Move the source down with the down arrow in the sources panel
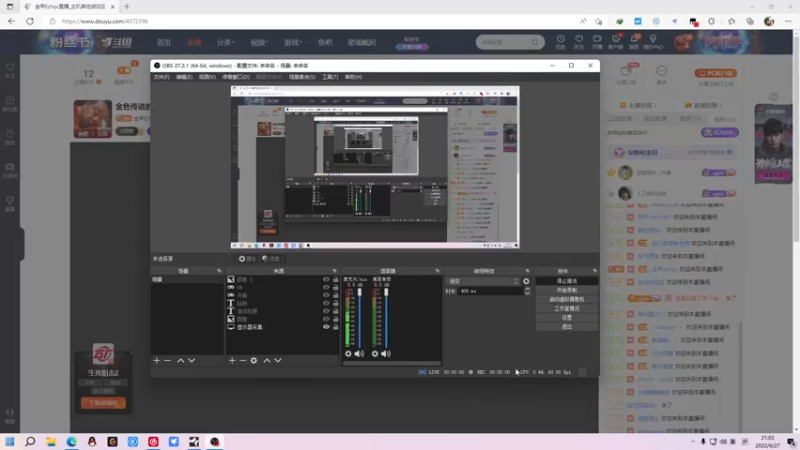The image size is (800, 450). [278, 360]
